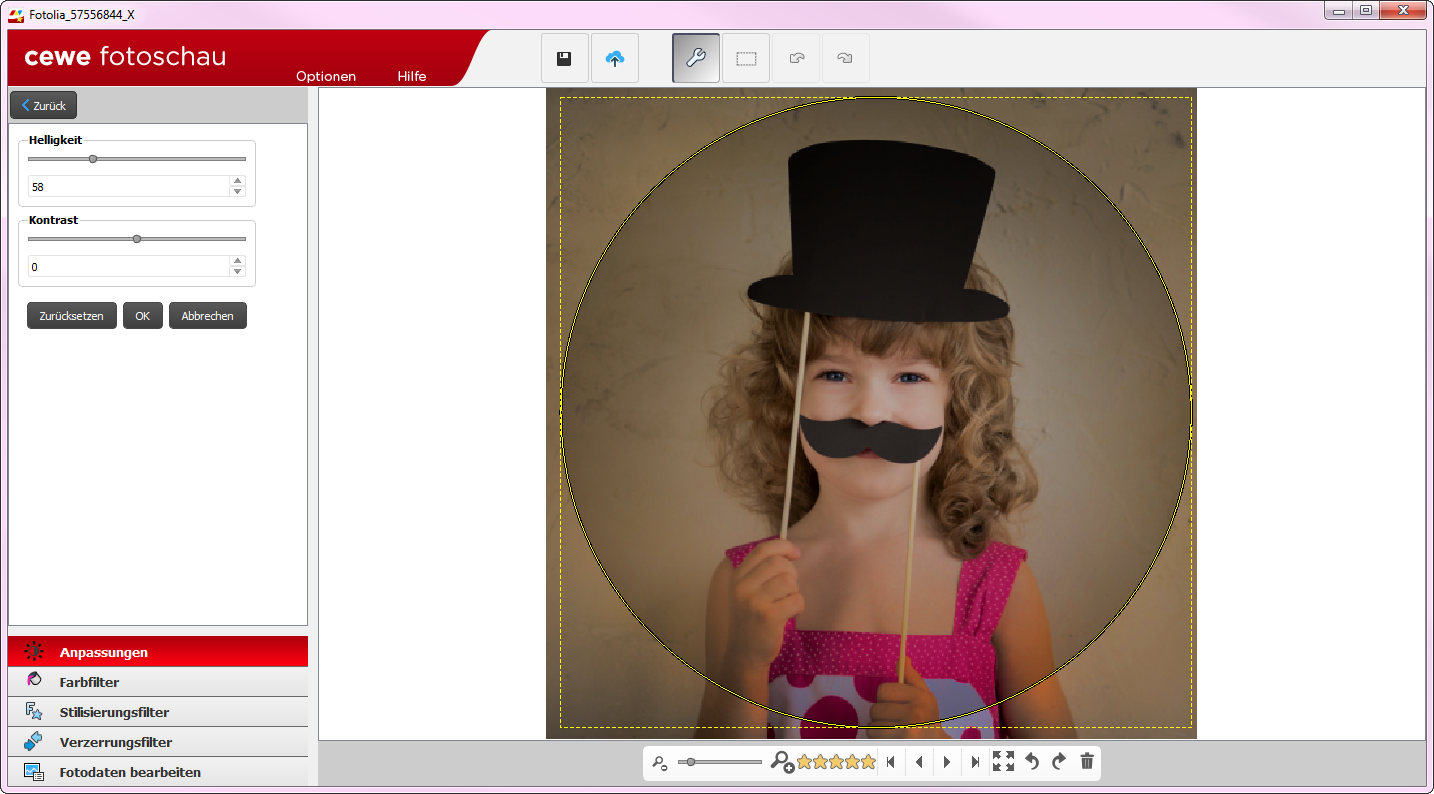The width and height of the screenshot is (1434, 794).
Task: Increase Helligkeit value with up arrow
Action: click(x=237, y=181)
